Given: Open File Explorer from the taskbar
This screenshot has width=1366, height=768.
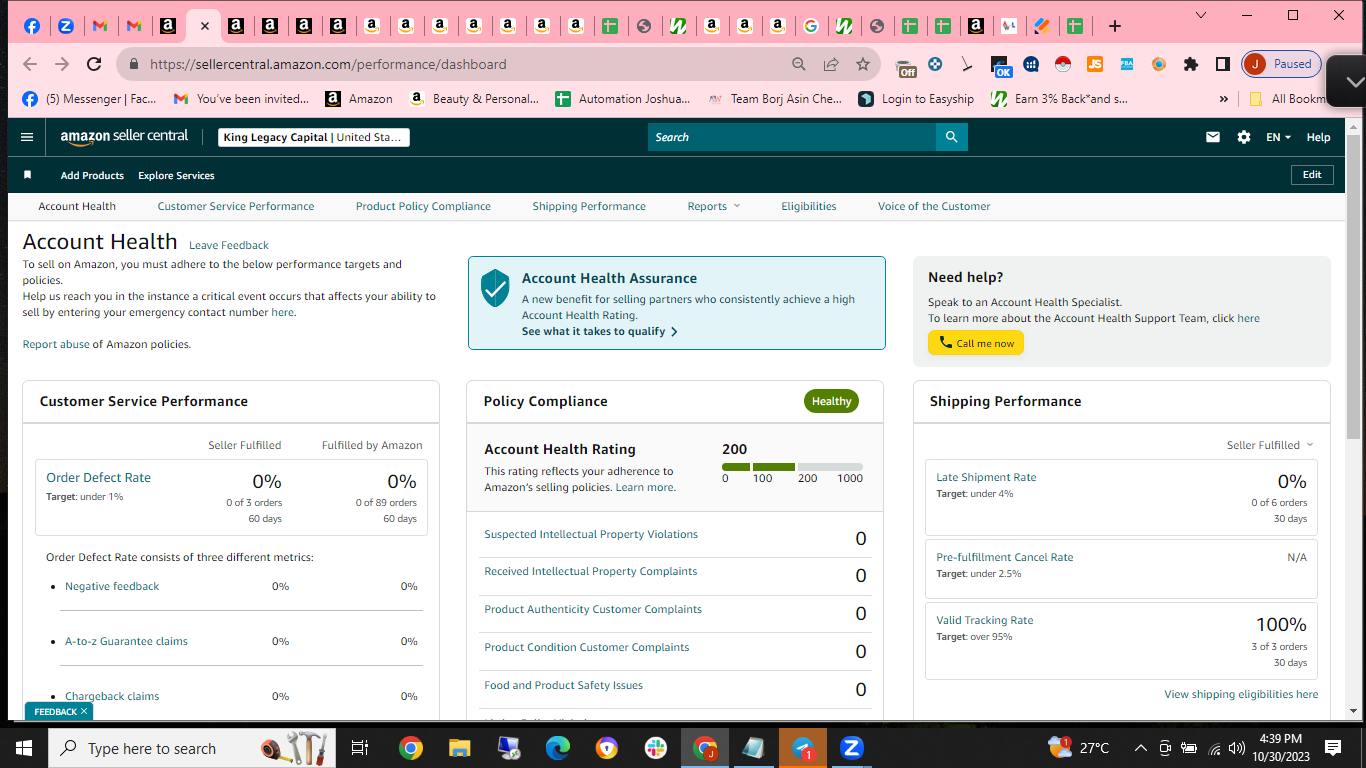Looking at the screenshot, I should click(459, 747).
